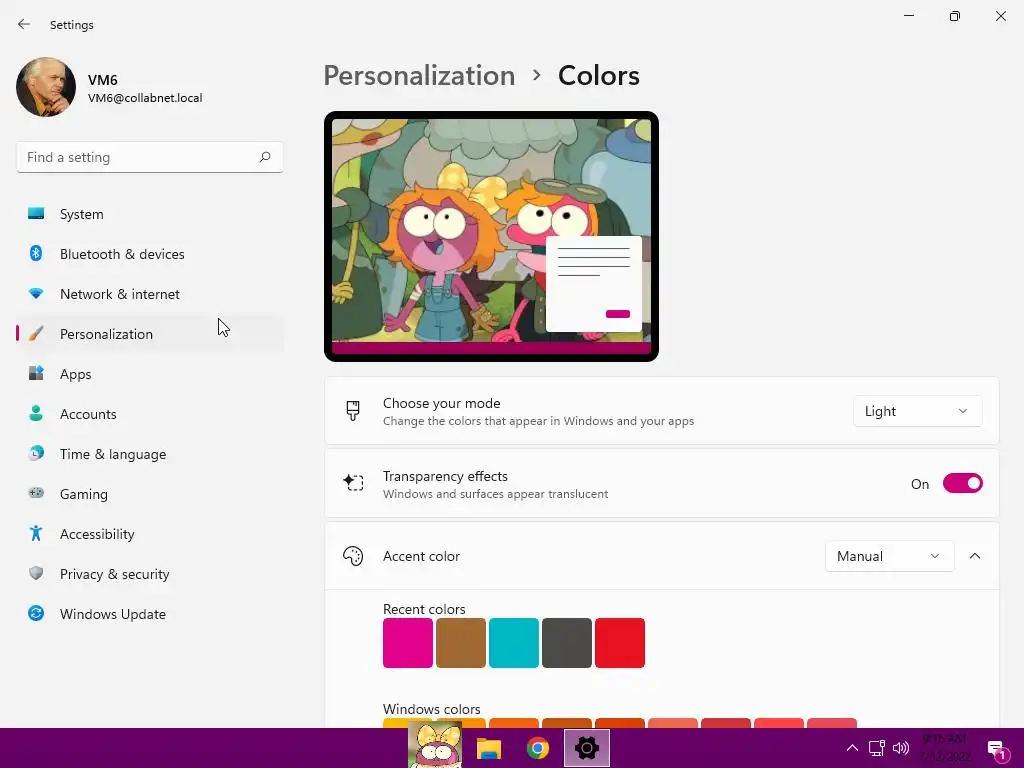Image resolution: width=1024 pixels, height=768 pixels.
Task: Click the Transparency effects sparkle icon
Action: (353, 483)
